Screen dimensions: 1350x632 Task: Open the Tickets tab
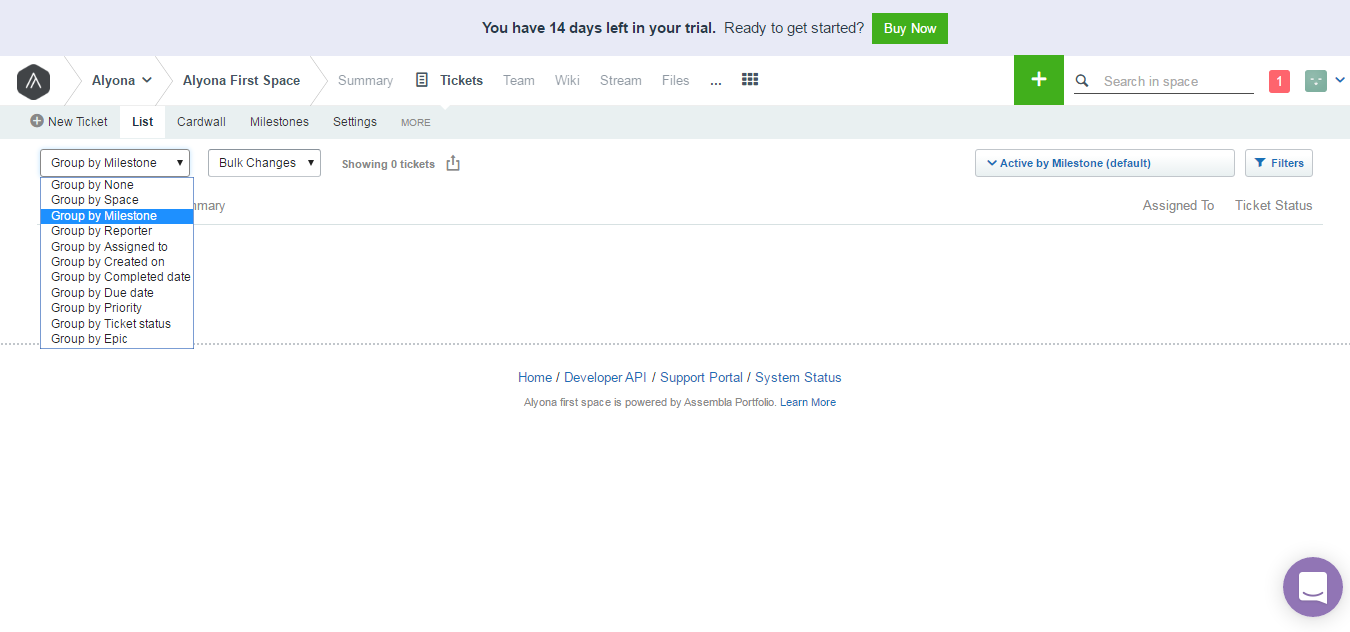pos(461,80)
